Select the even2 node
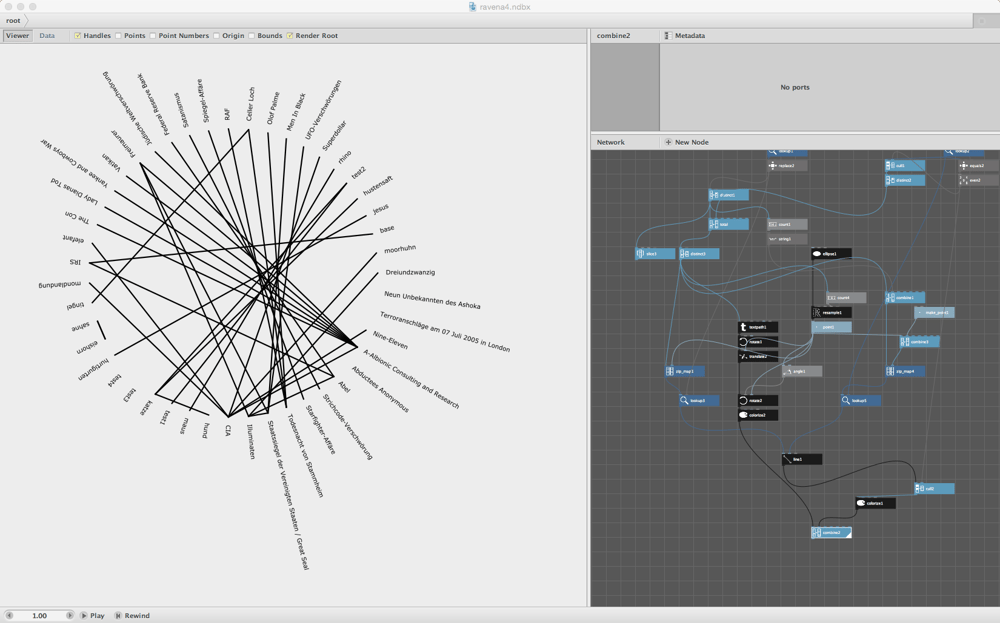Image resolution: width=1000 pixels, height=623 pixels. pos(978,180)
